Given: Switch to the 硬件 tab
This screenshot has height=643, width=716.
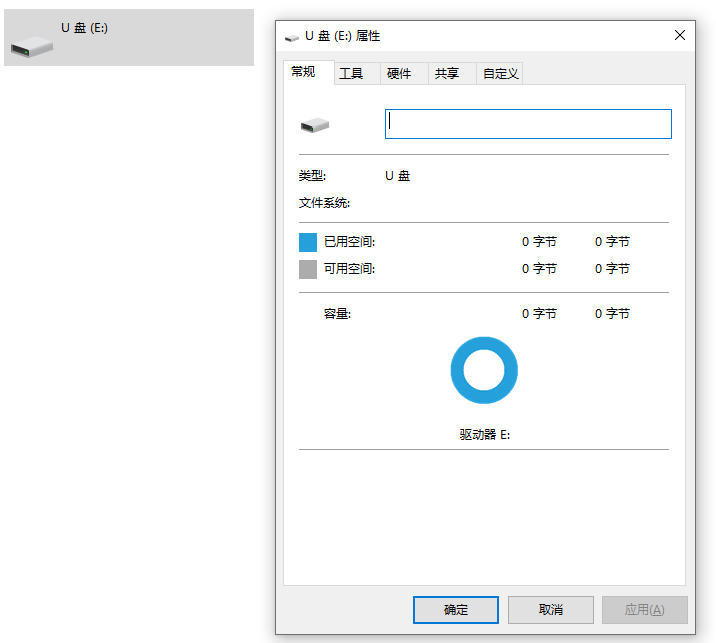Looking at the screenshot, I should pos(399,74).
